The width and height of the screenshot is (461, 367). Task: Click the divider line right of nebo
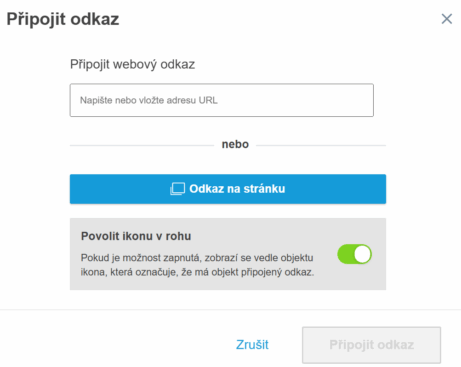tap(321, 145)
